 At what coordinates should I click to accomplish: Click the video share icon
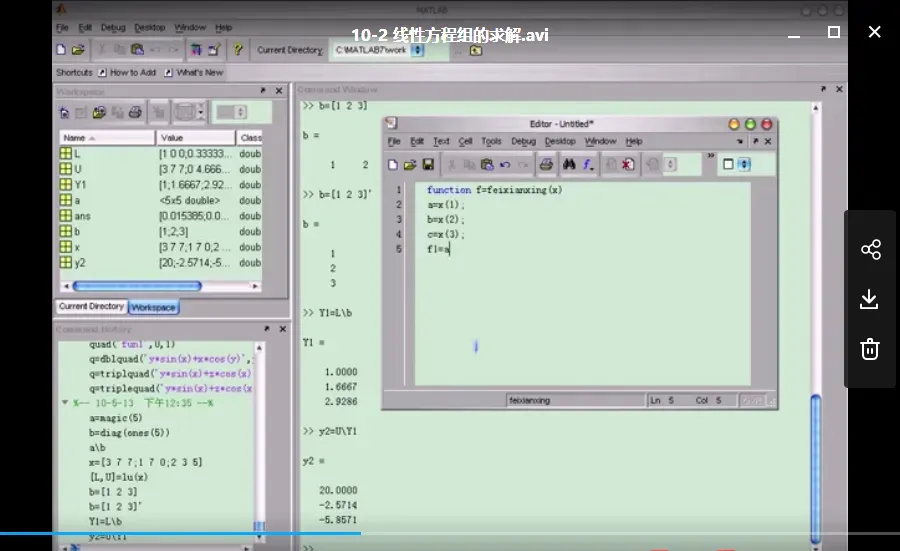(870, 249)
